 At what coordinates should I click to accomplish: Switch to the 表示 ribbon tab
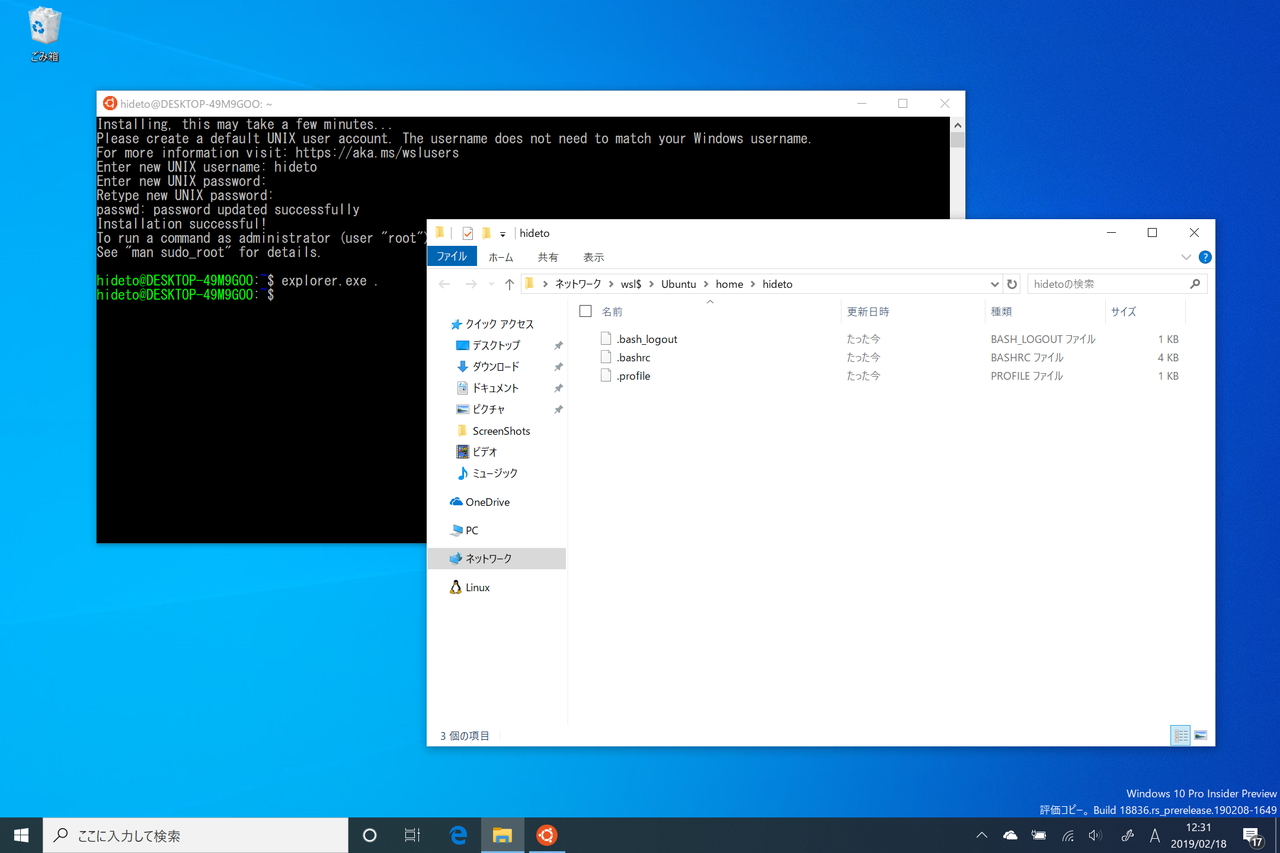click(593, 256)
